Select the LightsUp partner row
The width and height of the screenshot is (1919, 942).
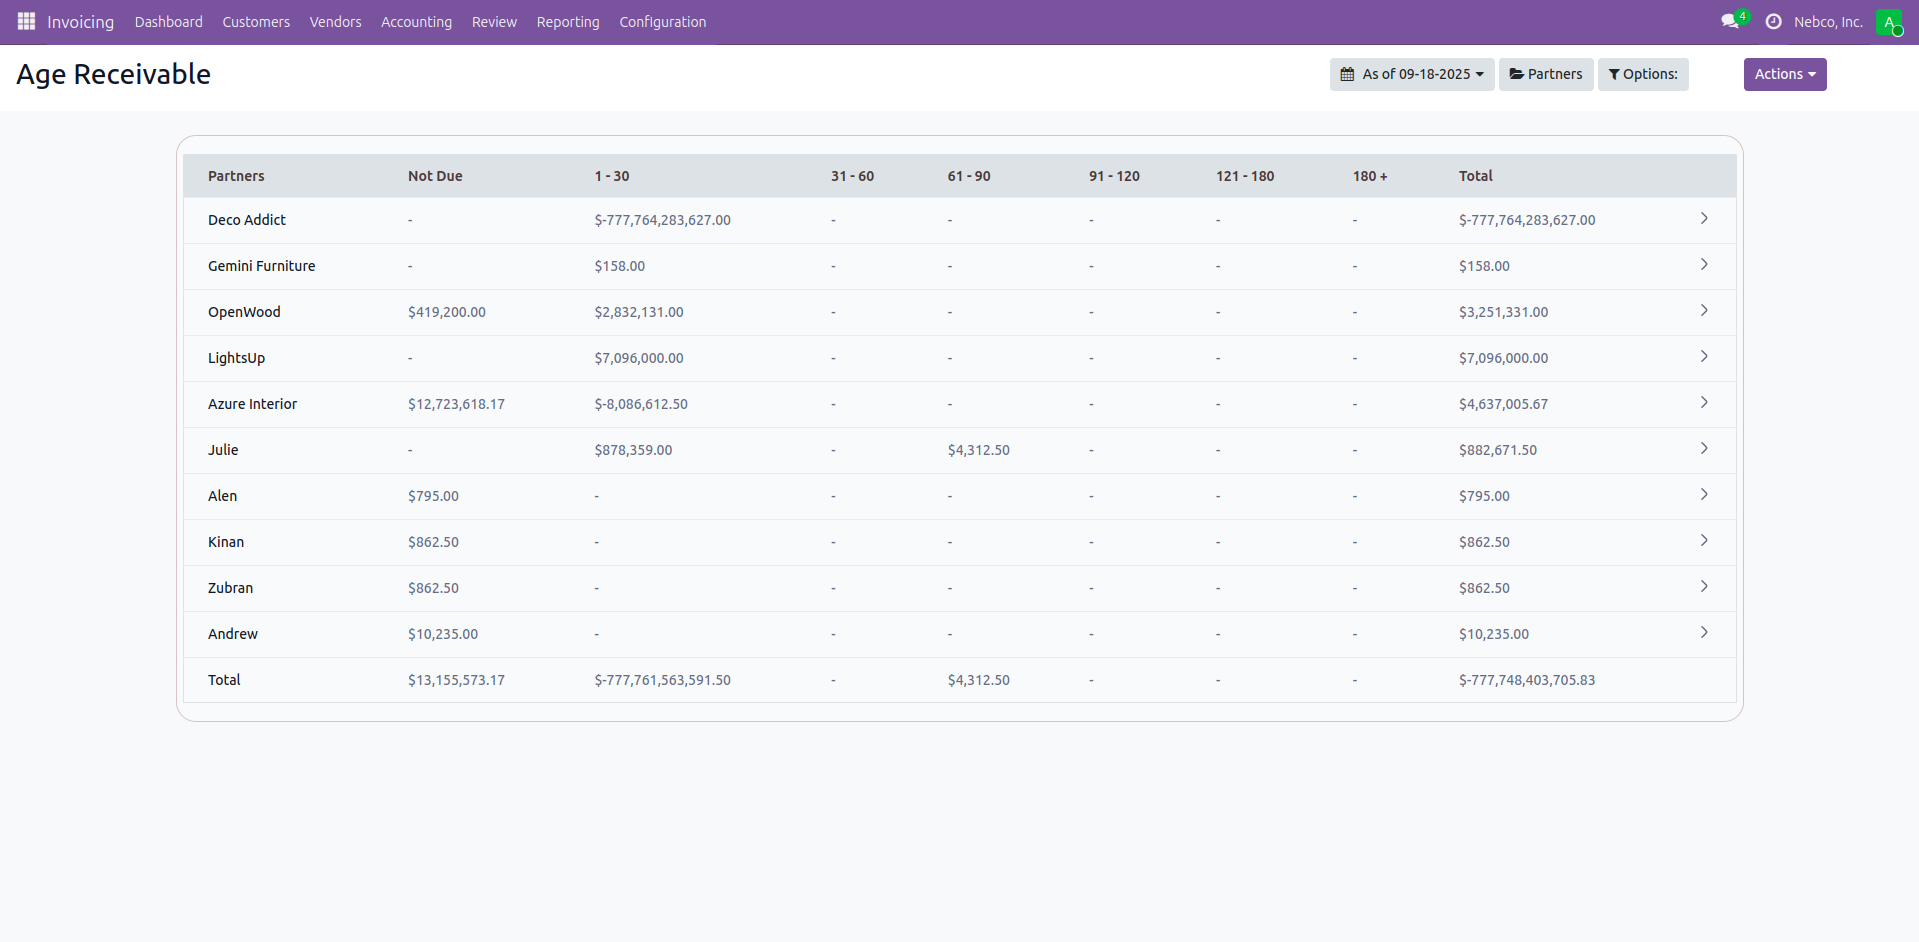(236, 358)
